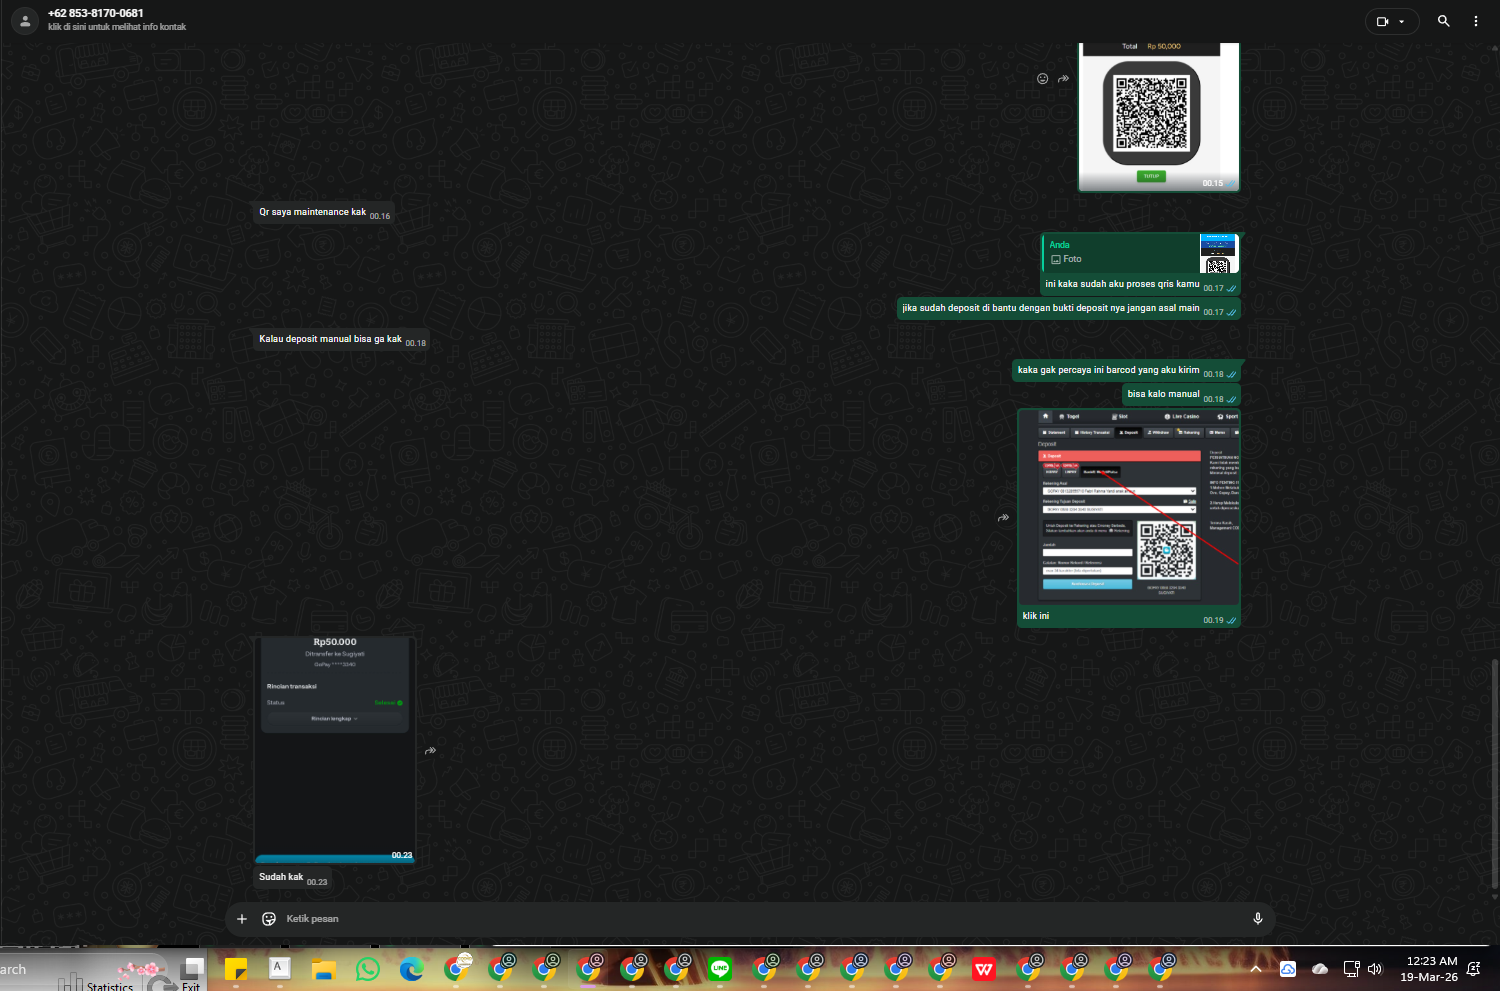Open the Rp50.000 transfer receipt image
The width and height of the screenshot is (1500, 991).
click(335, 749)
